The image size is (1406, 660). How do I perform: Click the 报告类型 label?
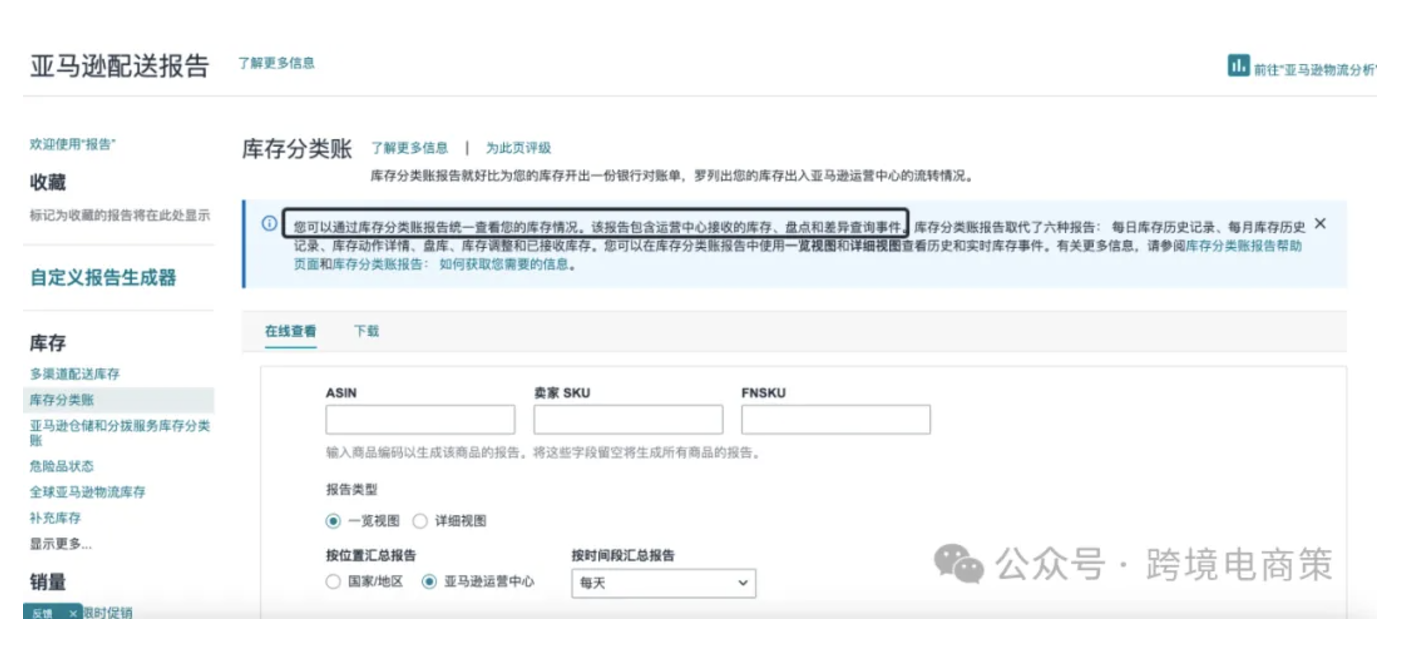click(352, 490)
